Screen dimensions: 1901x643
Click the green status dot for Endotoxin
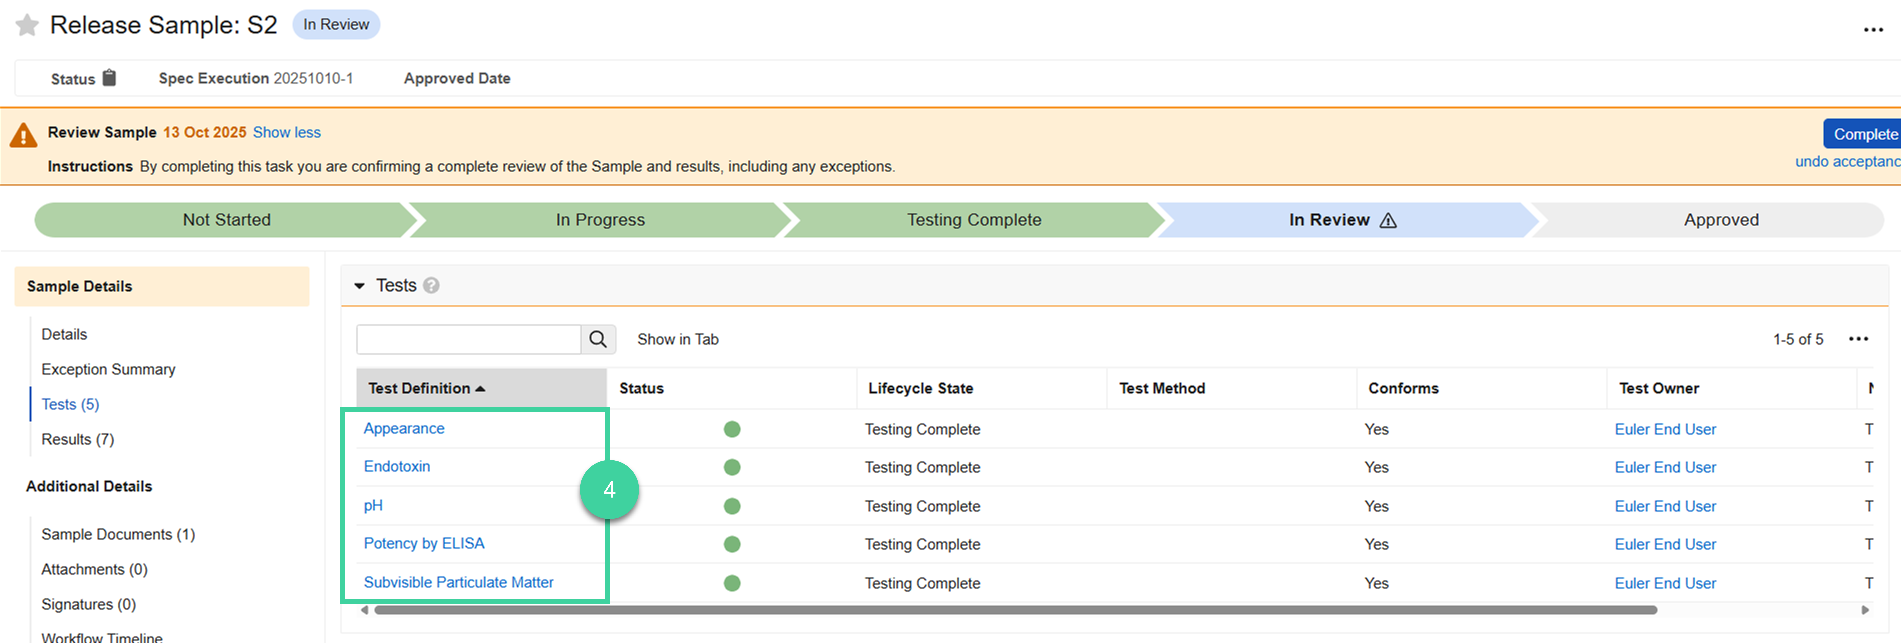732,467
